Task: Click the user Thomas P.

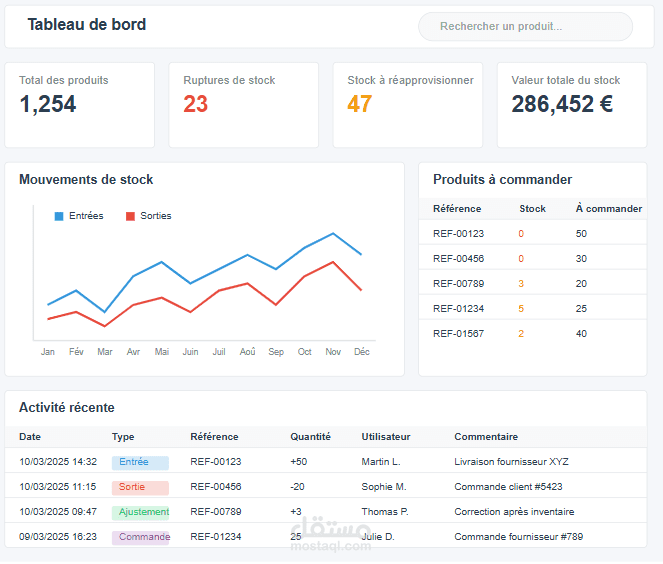Action: click(x=385, y=512)
